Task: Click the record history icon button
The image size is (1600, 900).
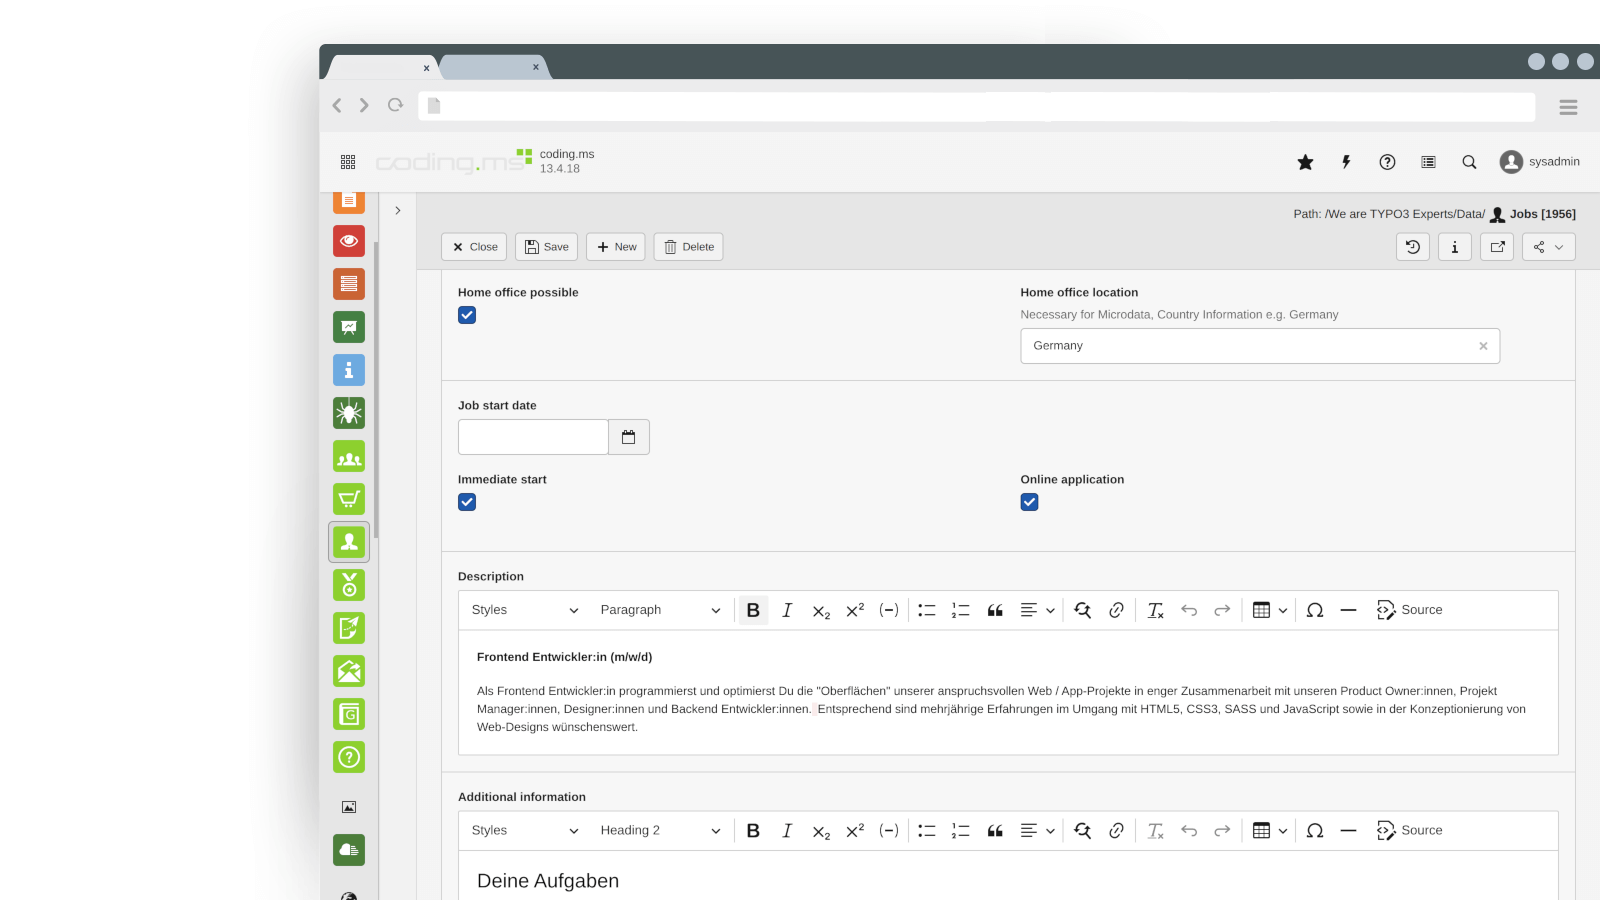Action: coord(1412,247)
